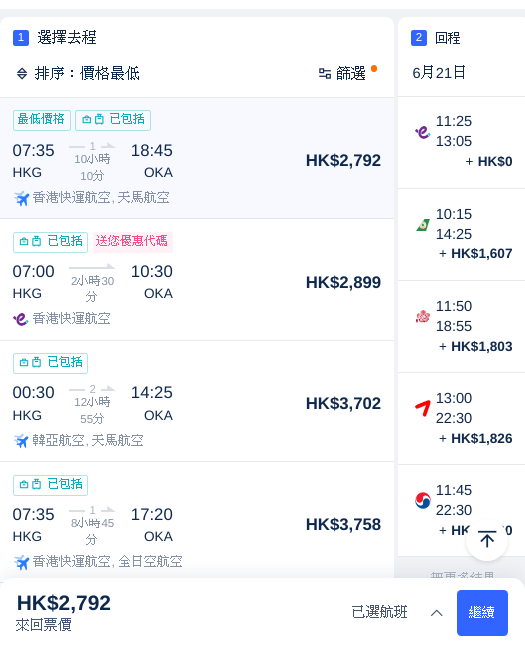Pick Korean Air logo for 11:45 return

(422, 500)
